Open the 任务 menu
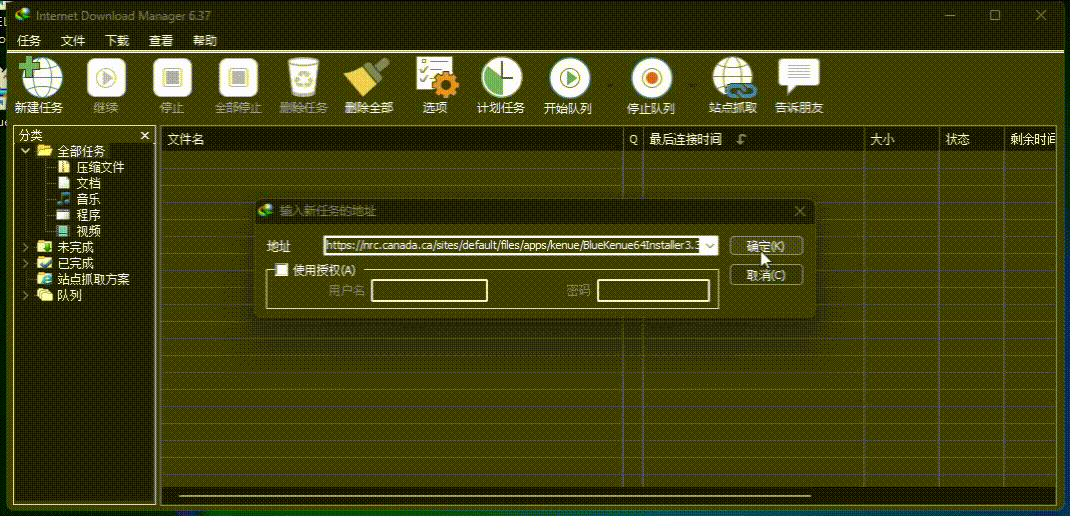This screenshot has height=516, width=1070. [x=29, y=41]
